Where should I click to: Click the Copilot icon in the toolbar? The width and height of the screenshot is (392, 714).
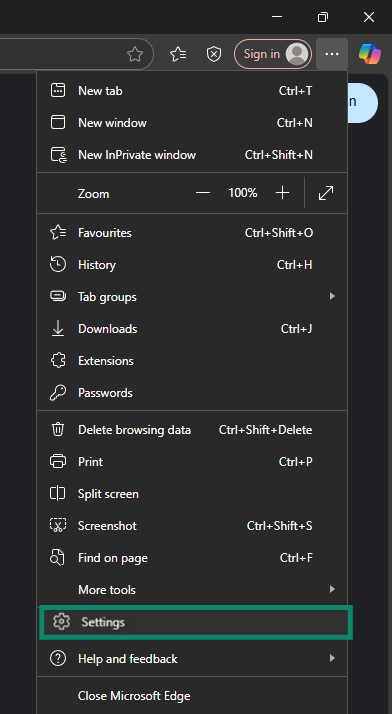(x=370, y=54)
